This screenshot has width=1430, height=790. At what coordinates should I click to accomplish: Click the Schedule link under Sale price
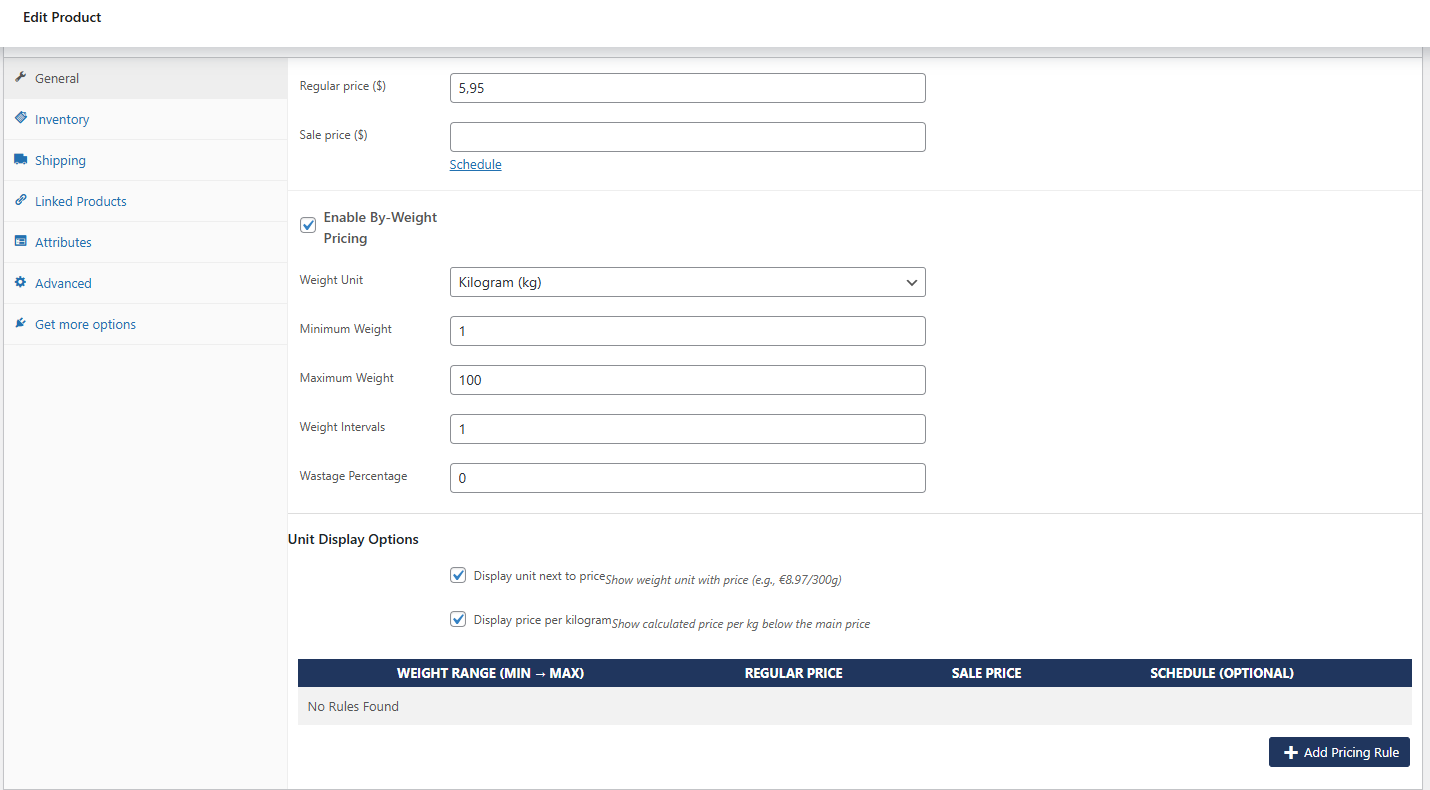tap(475, 164)
